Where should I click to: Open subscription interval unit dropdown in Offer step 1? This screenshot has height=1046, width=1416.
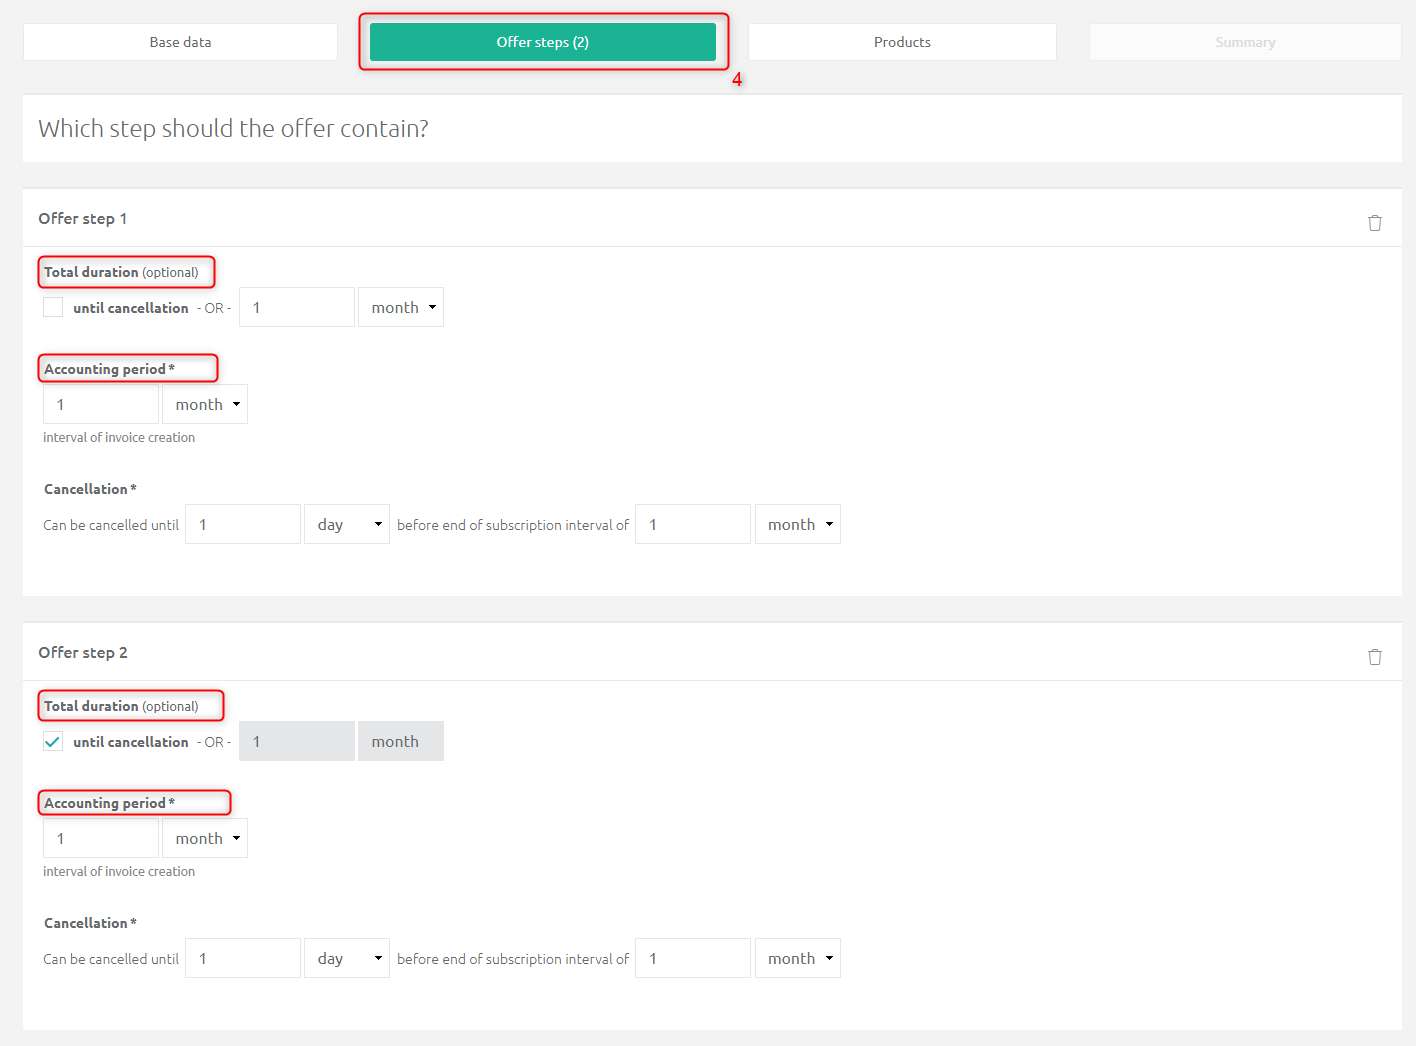pyautogui.click(x=798, y=524)
